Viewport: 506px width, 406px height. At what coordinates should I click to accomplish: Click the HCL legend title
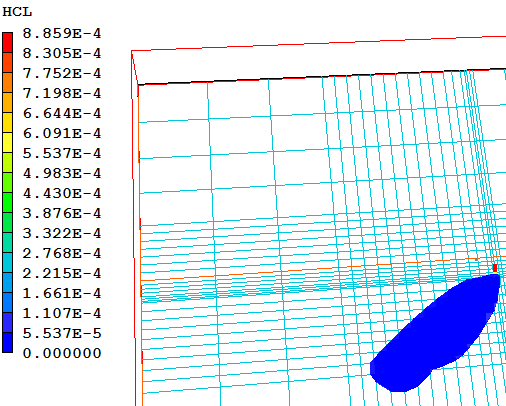click(17, 12)
